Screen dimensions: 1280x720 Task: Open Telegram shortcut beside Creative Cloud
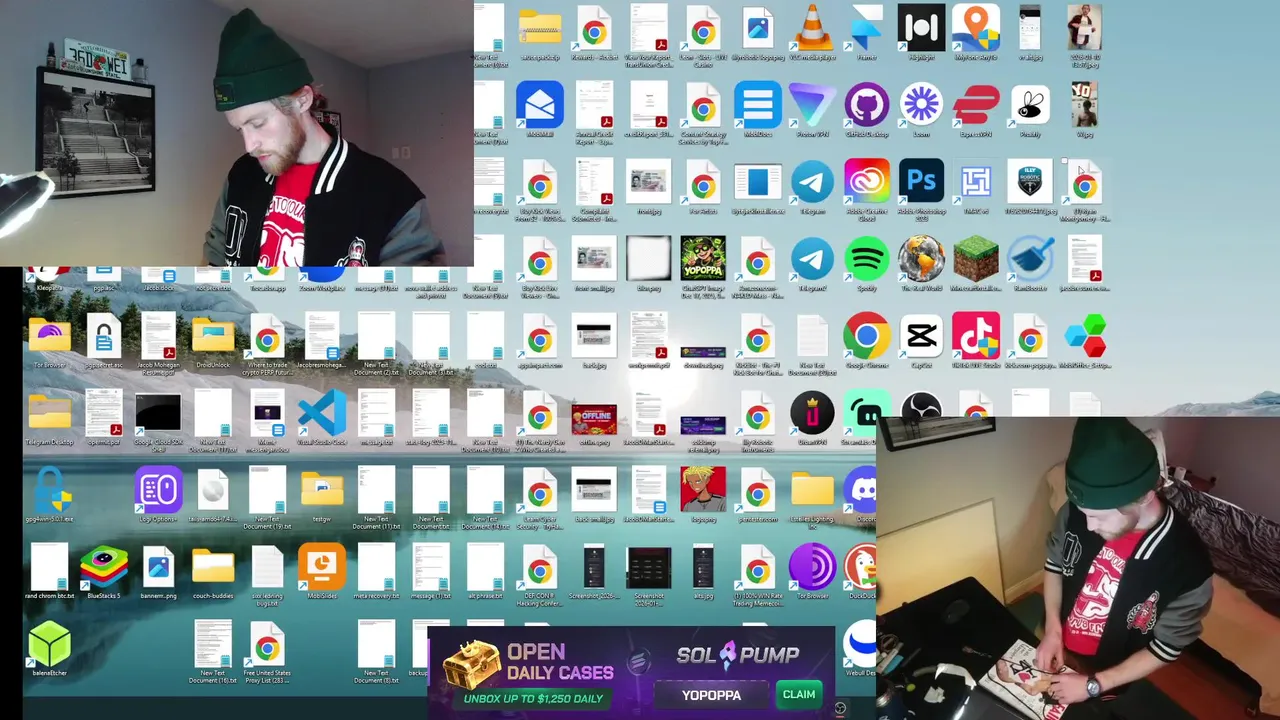812,183
